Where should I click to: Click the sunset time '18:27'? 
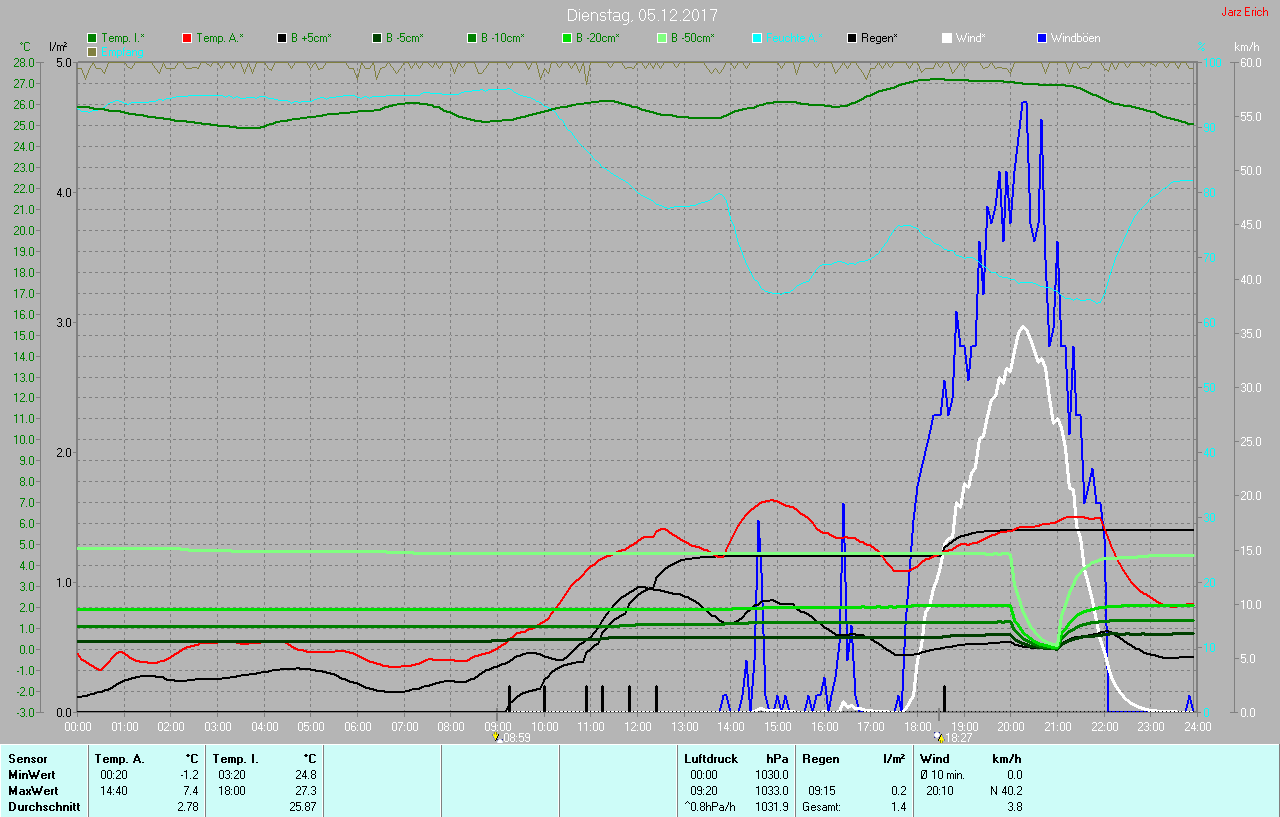[x=957, y=738]
